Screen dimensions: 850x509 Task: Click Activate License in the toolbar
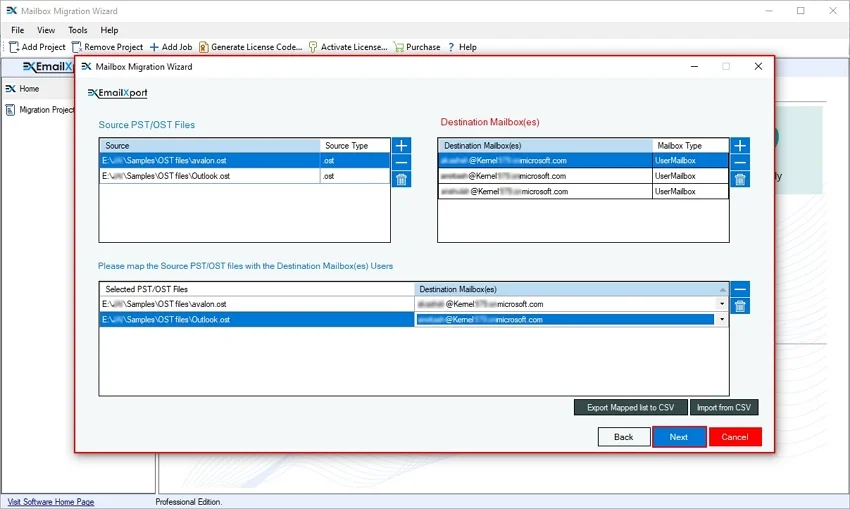(348, 47)
